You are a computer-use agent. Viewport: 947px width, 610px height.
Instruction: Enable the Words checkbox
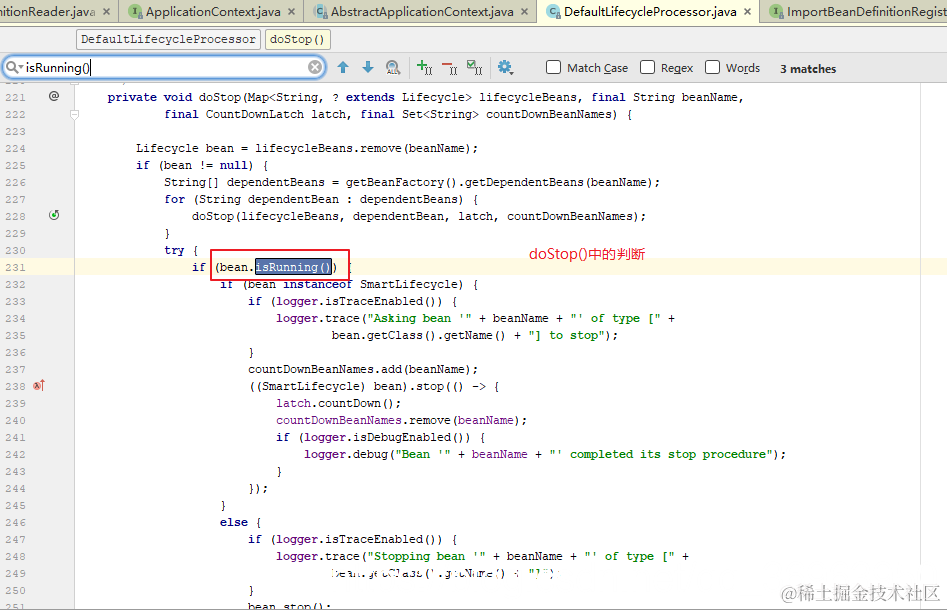tap(713, 67)
